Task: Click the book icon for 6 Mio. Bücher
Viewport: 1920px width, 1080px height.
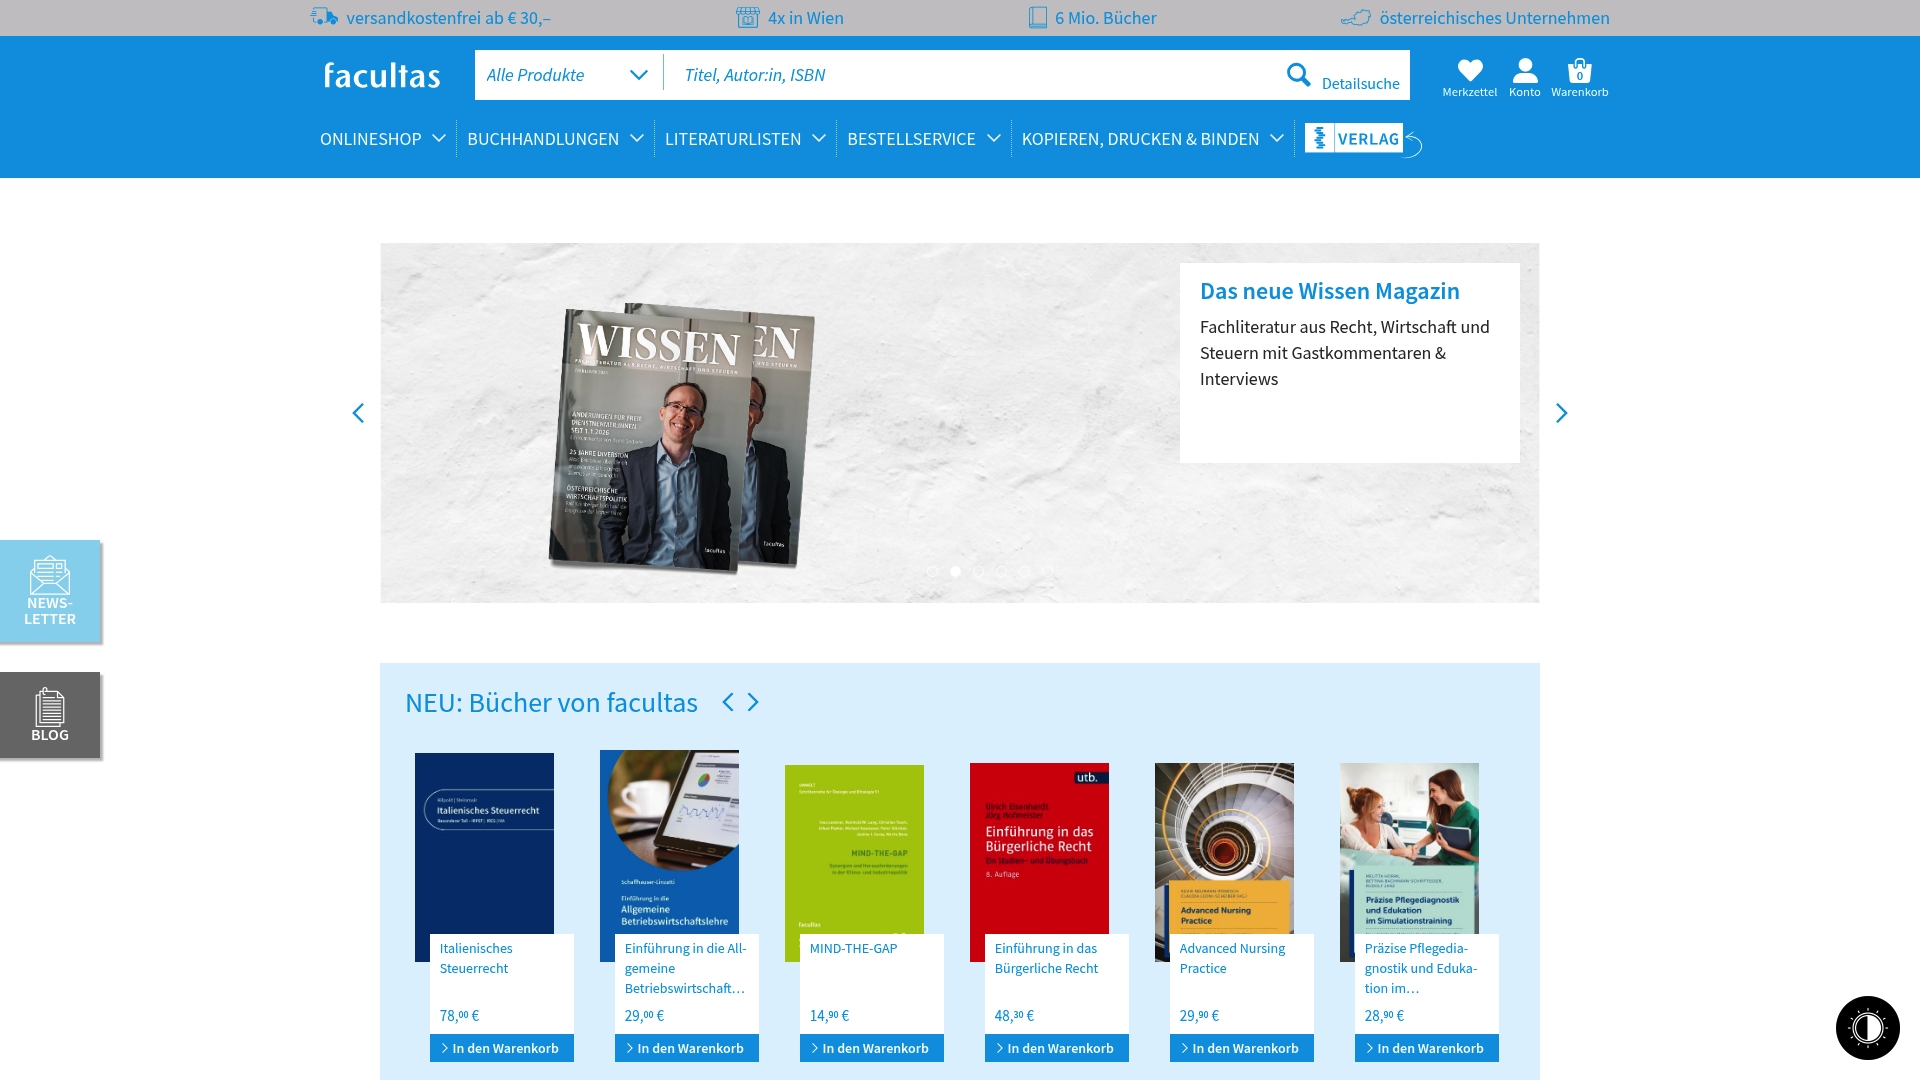Action: [x=1038, y=17]
